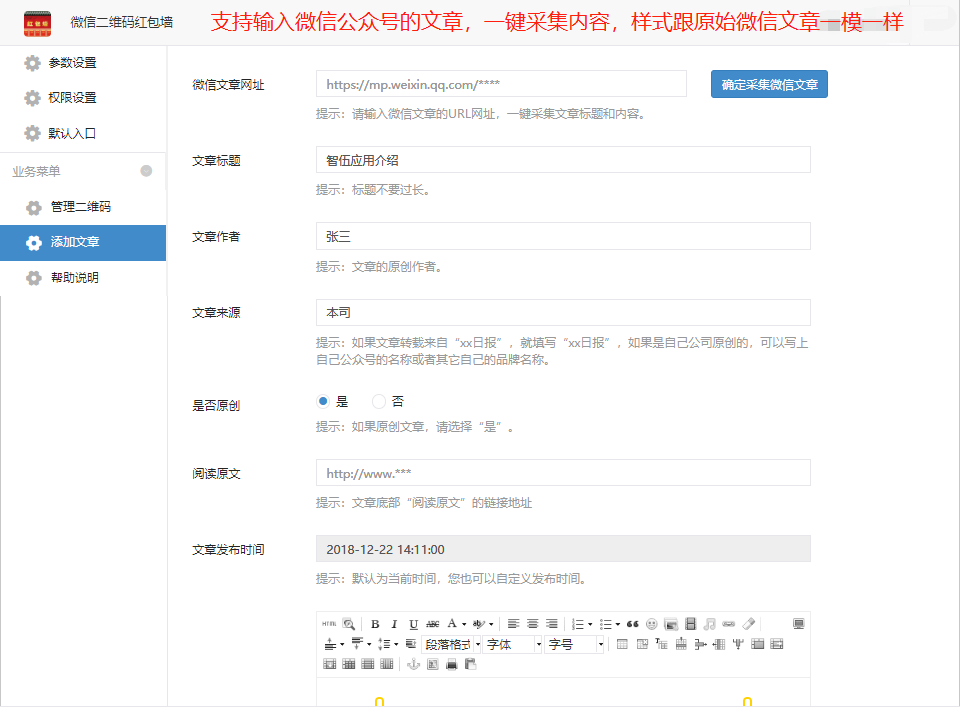This screenshot has height=708, width=960.
Task: Open 管理二维码 menu item
Action: [83, 207]
